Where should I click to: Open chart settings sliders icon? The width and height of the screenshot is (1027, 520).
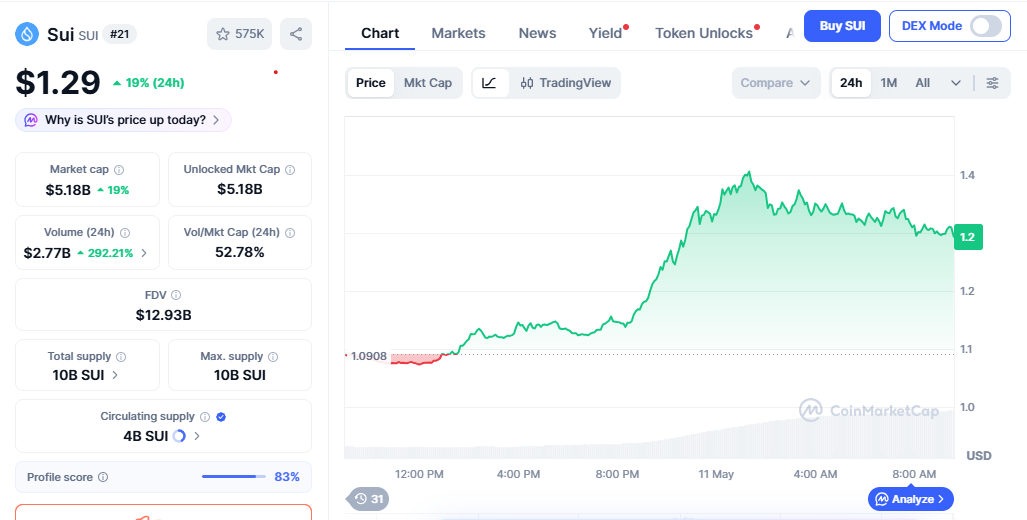(x=992, y=83)
